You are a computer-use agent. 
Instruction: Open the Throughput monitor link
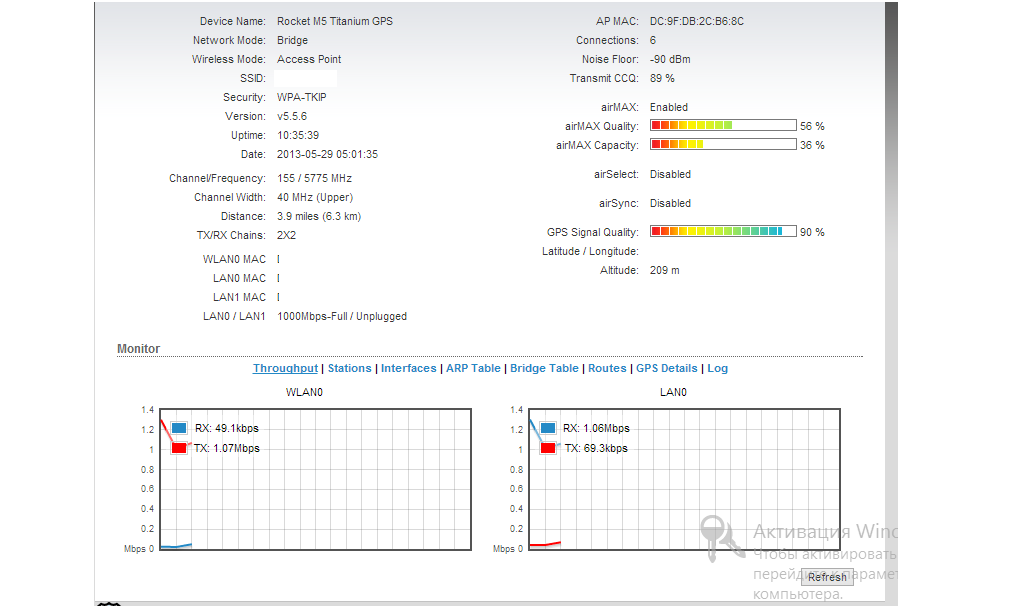(285, 369)
